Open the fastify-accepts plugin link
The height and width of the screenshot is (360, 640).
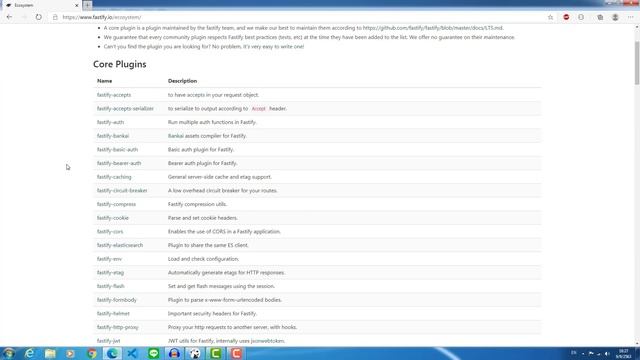(x=114, y=95)
